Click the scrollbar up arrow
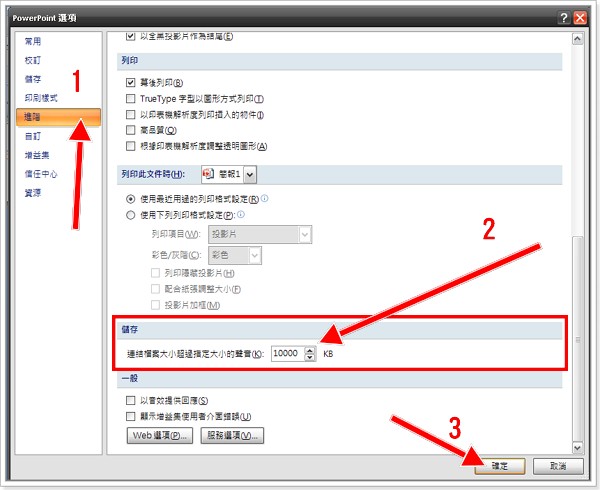 [x=577, y=38]
